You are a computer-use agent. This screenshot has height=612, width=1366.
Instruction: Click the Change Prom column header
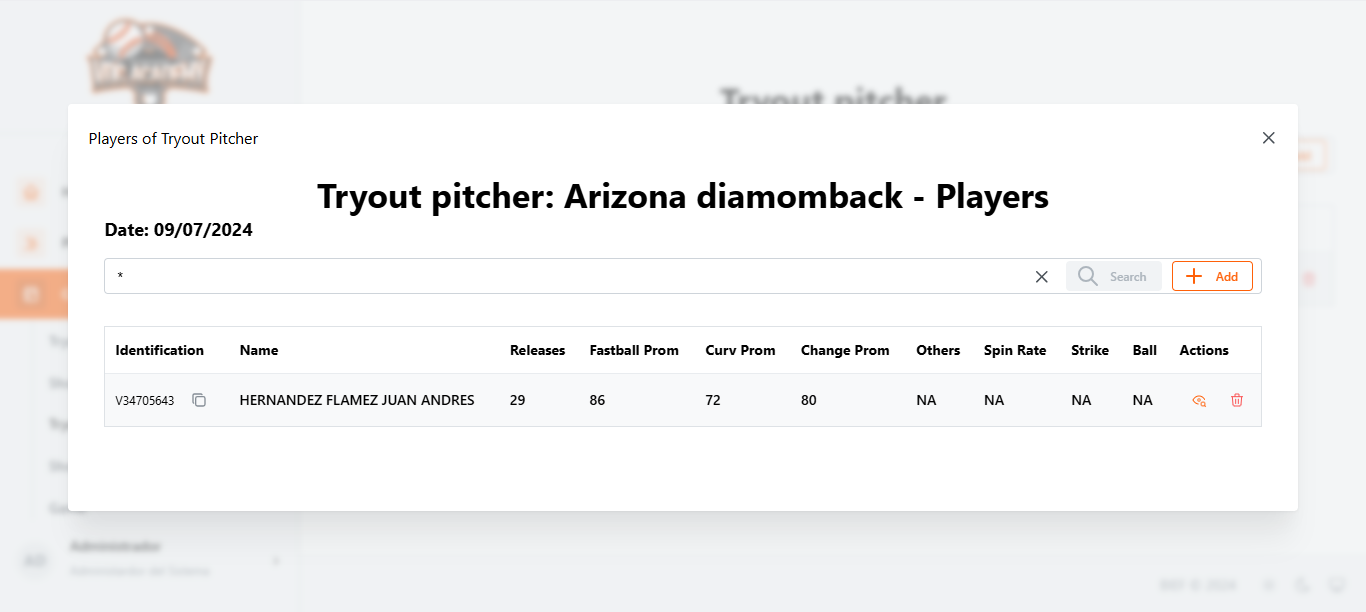click(x=845, y=350)
